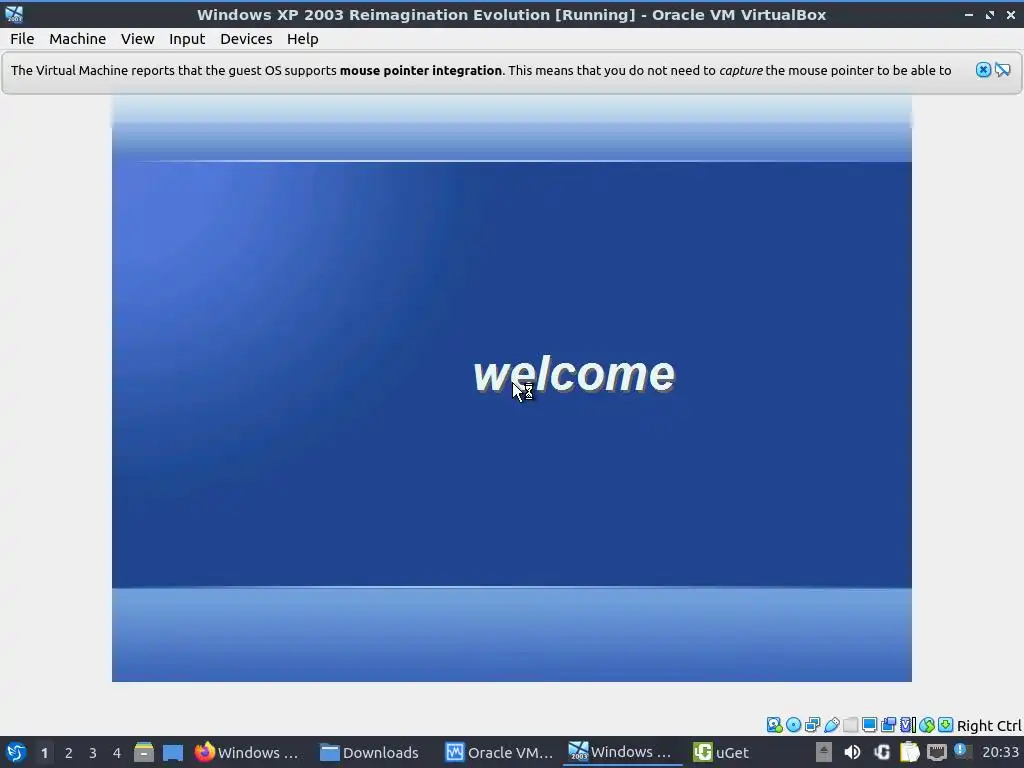The width and height of the screenshot is (1024, 768).
Task: Switch to virtual desktop 2
Action: pyautogui.click(x=68, y=753)
